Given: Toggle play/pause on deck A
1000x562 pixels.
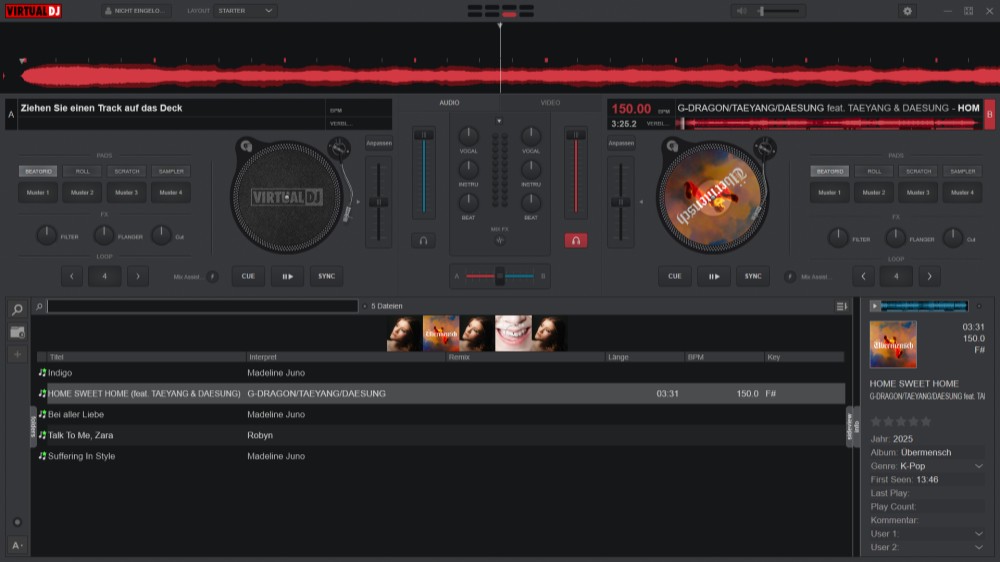Looking at the screenshot, I should 287,276.
